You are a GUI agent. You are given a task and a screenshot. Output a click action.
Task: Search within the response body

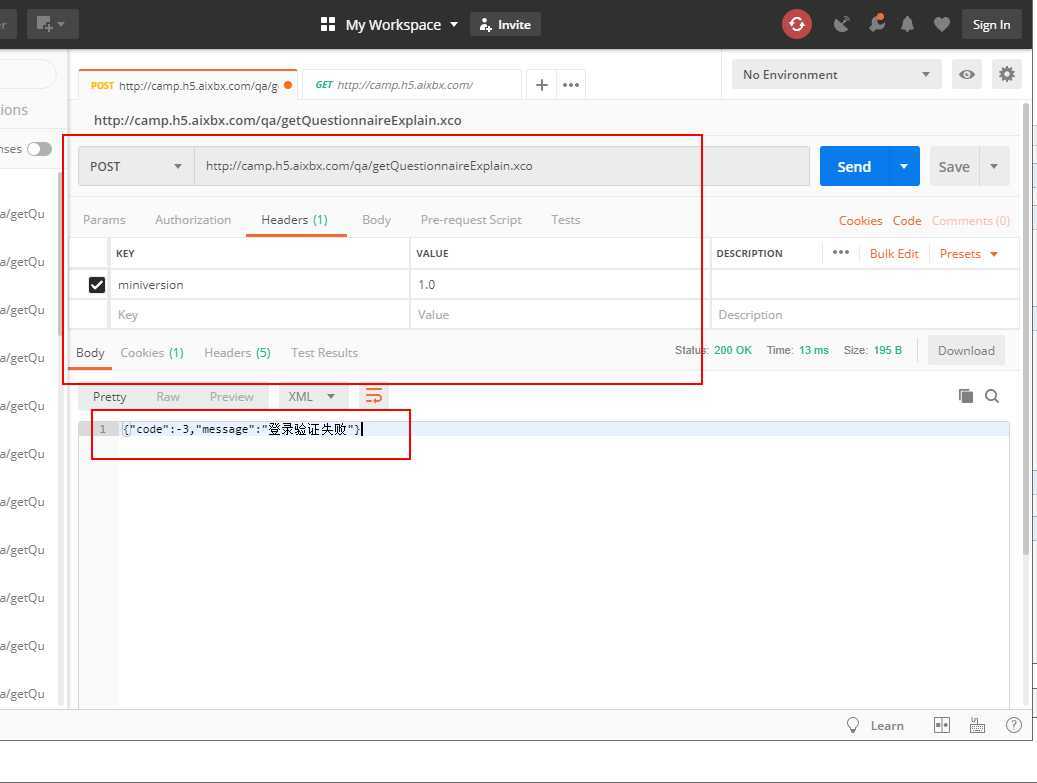[x=992, y=395]
